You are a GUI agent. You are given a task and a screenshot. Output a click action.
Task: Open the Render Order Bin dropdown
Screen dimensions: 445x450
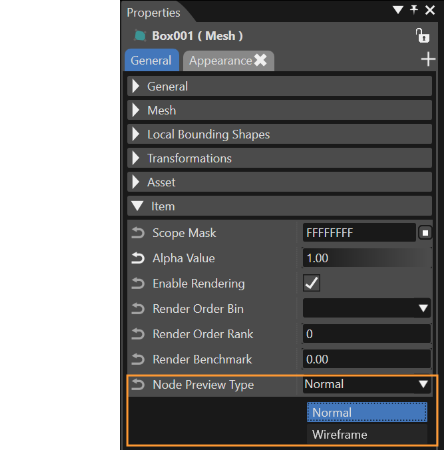tap(367, 308)
